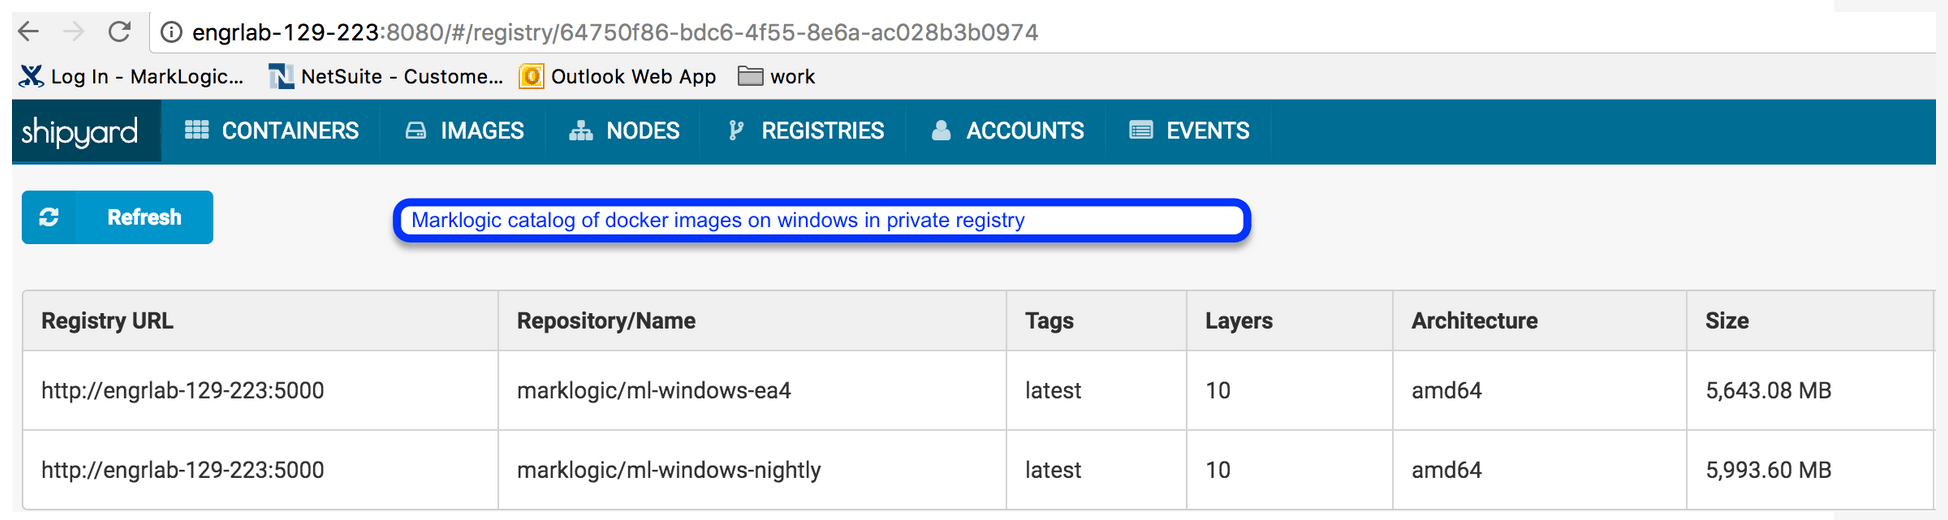Click the browser reload icon
The image size is (1948, 520).
[120, 32]
